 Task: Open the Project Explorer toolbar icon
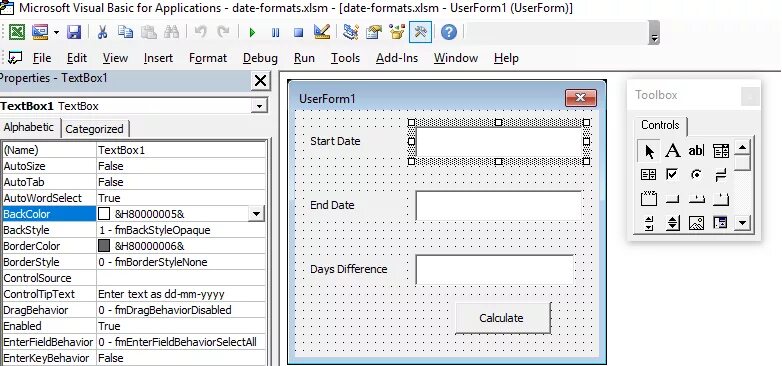click(351, 32)
